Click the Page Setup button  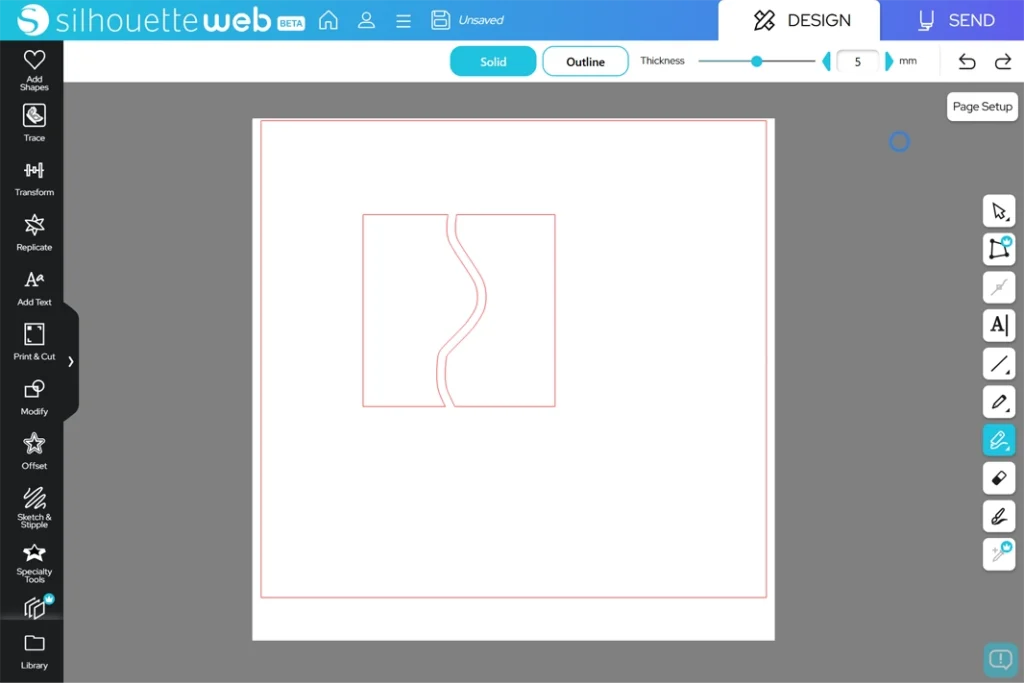click(982, 106)
